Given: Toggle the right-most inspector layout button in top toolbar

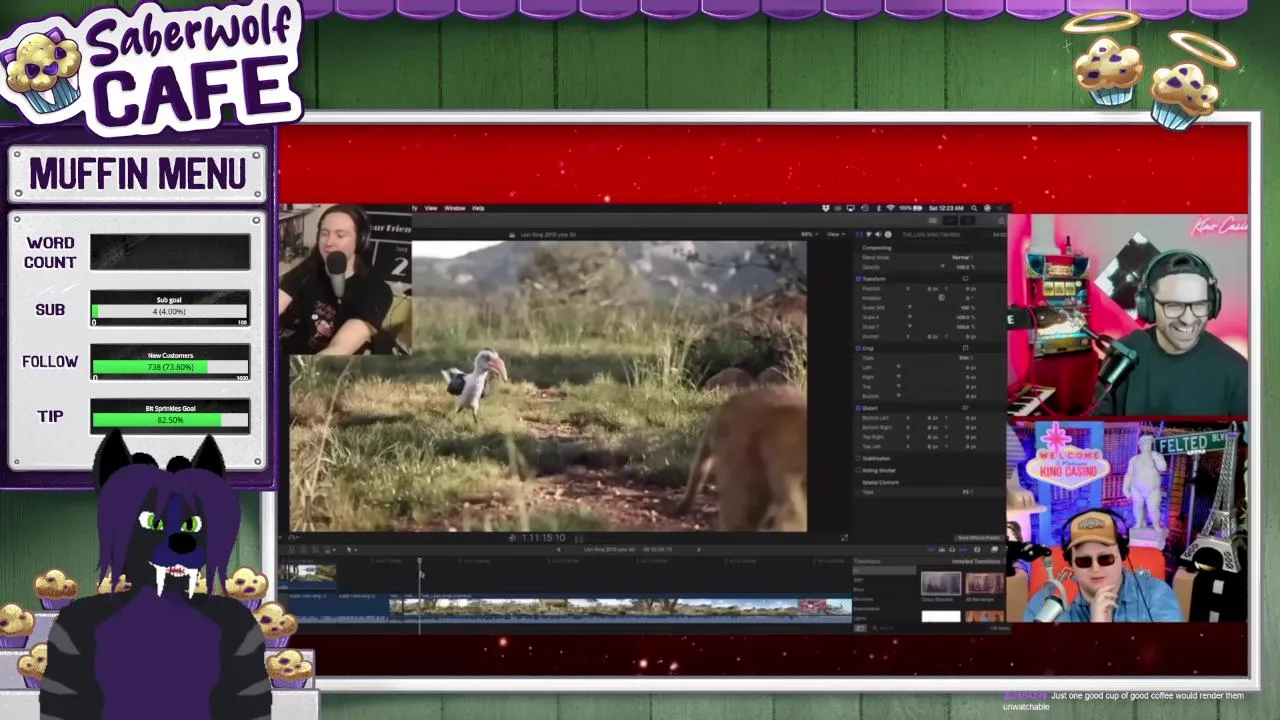Looking at the screenshot, I should point(968,220).
